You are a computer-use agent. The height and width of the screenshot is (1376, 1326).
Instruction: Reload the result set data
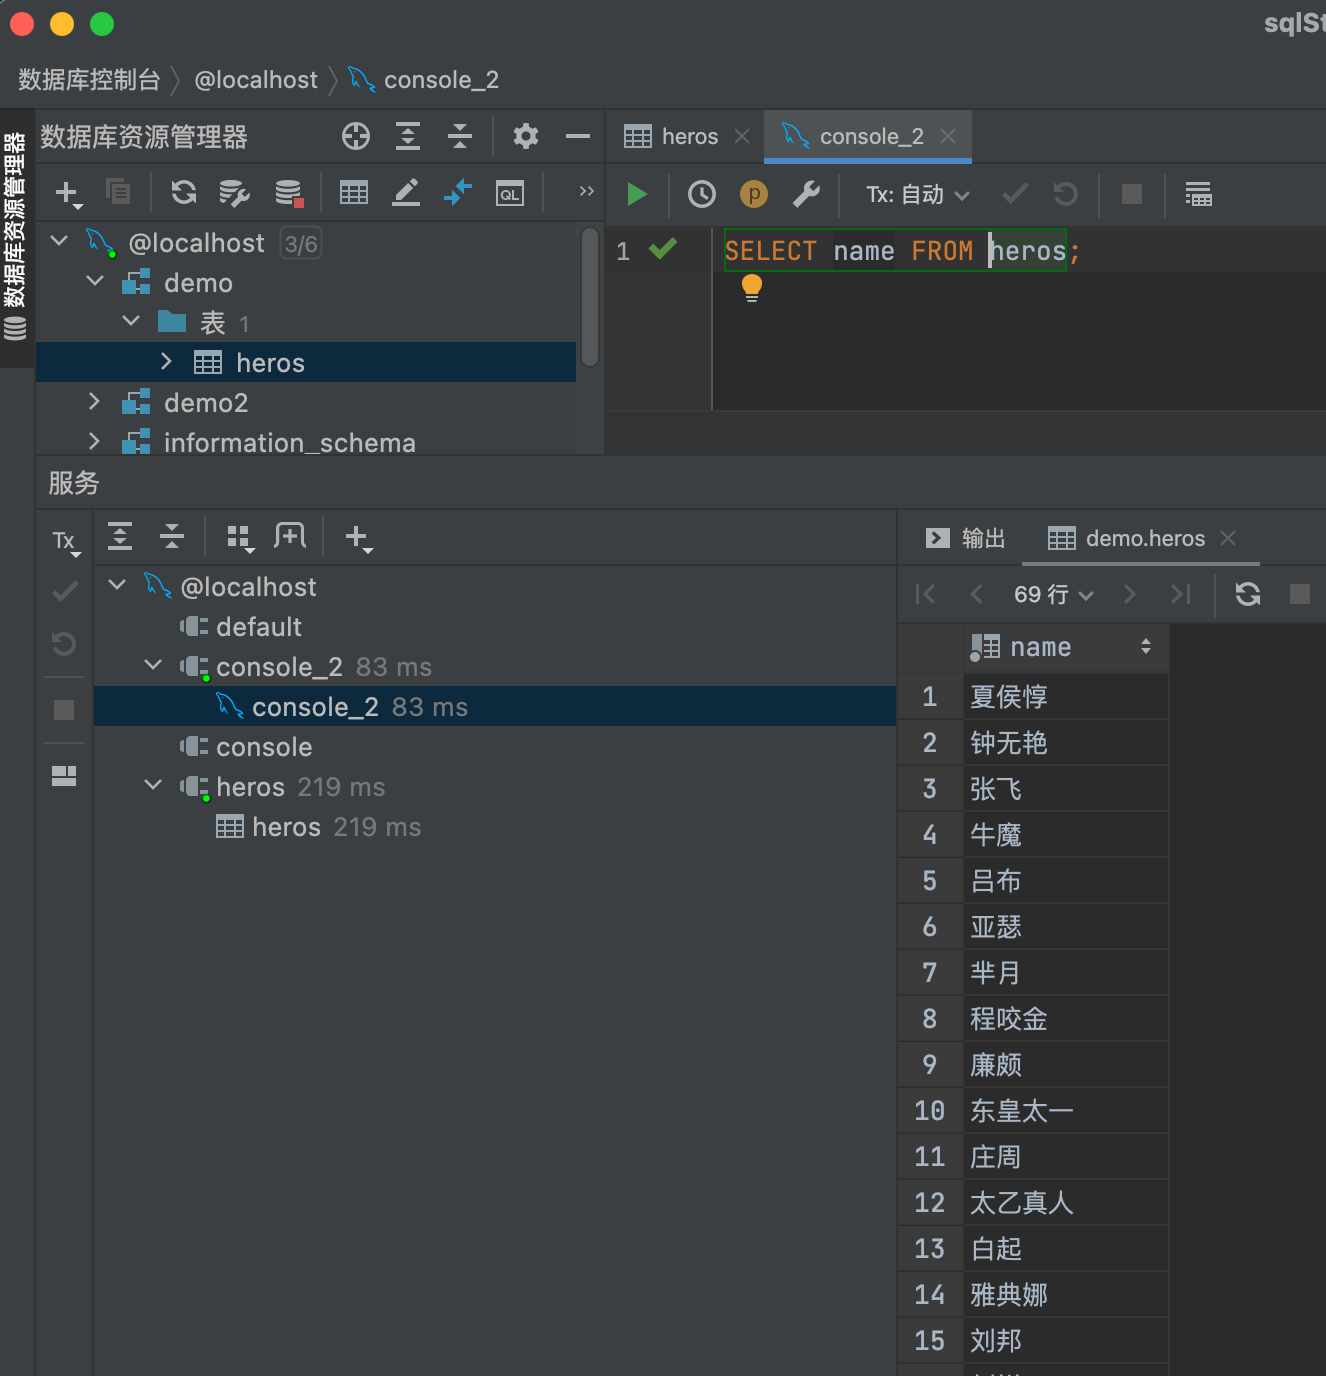click(1248, 594)
